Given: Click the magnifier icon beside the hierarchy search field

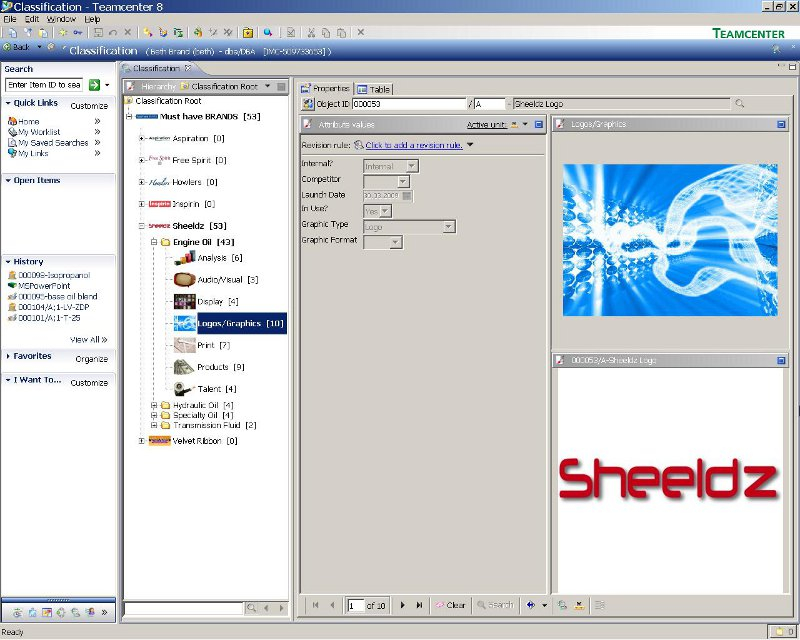Looking at the screenshot, I should point(251,608).
